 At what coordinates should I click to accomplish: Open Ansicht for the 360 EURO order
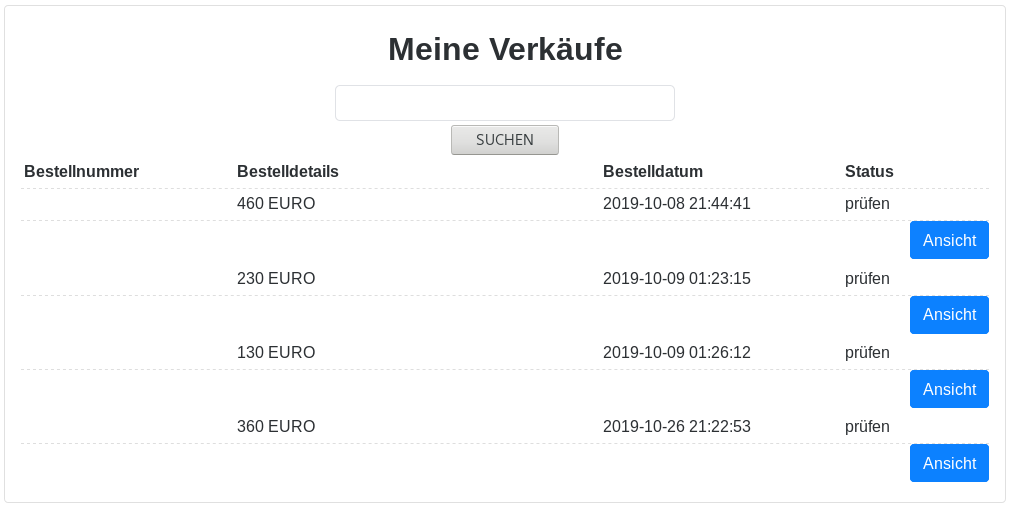[x=949, y=463]
